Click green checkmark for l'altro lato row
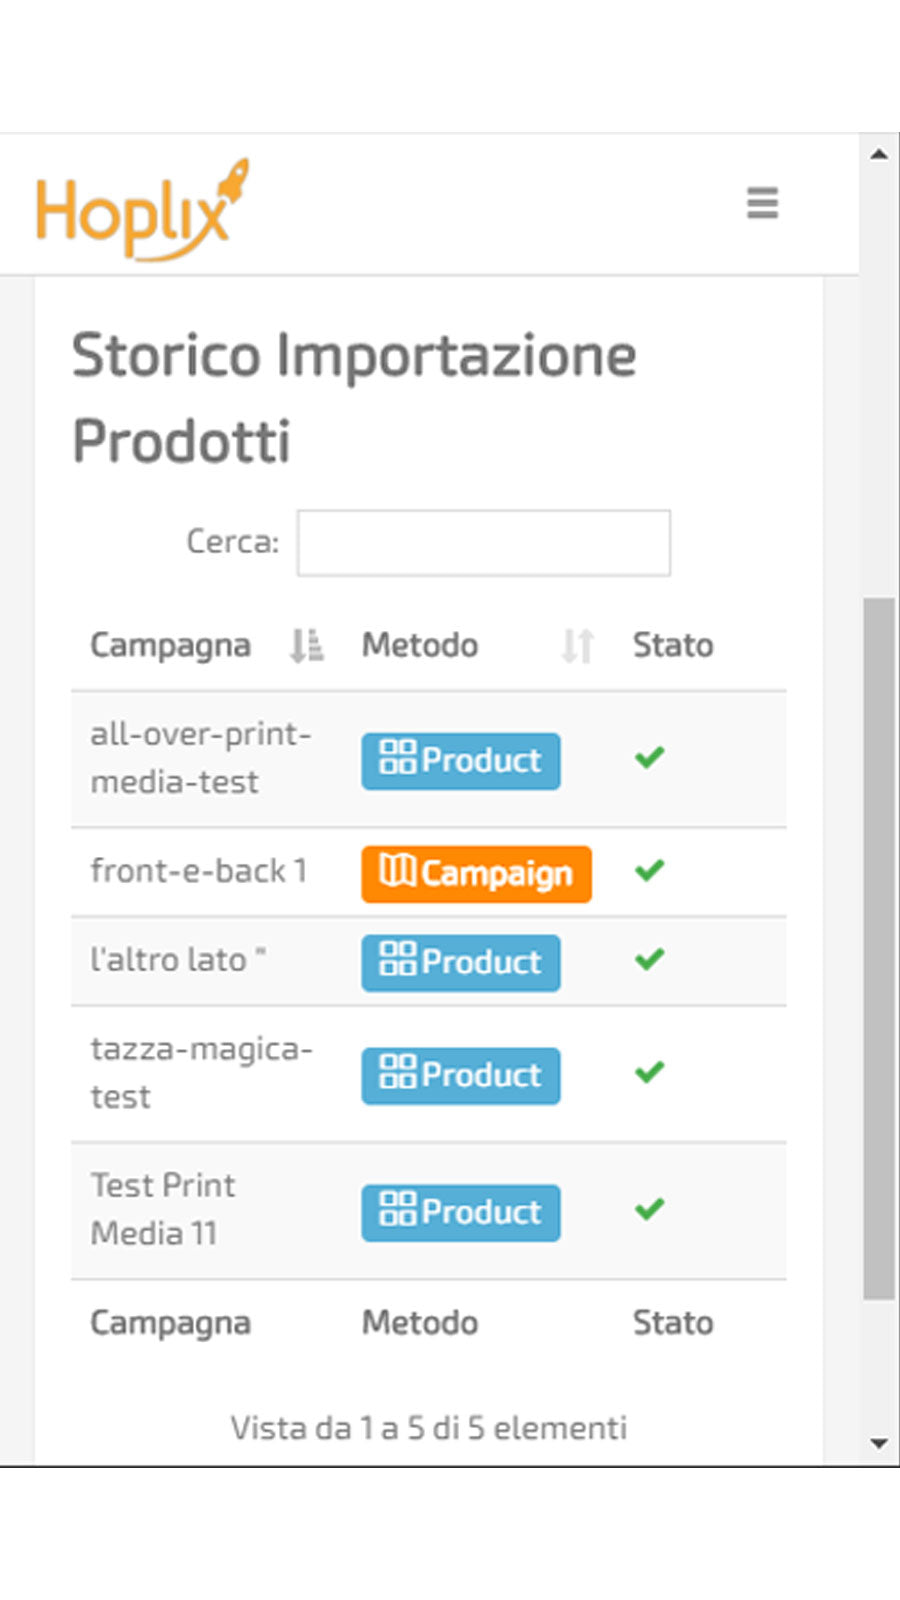This screenshot has width=900, height=1600. (649, 960)
